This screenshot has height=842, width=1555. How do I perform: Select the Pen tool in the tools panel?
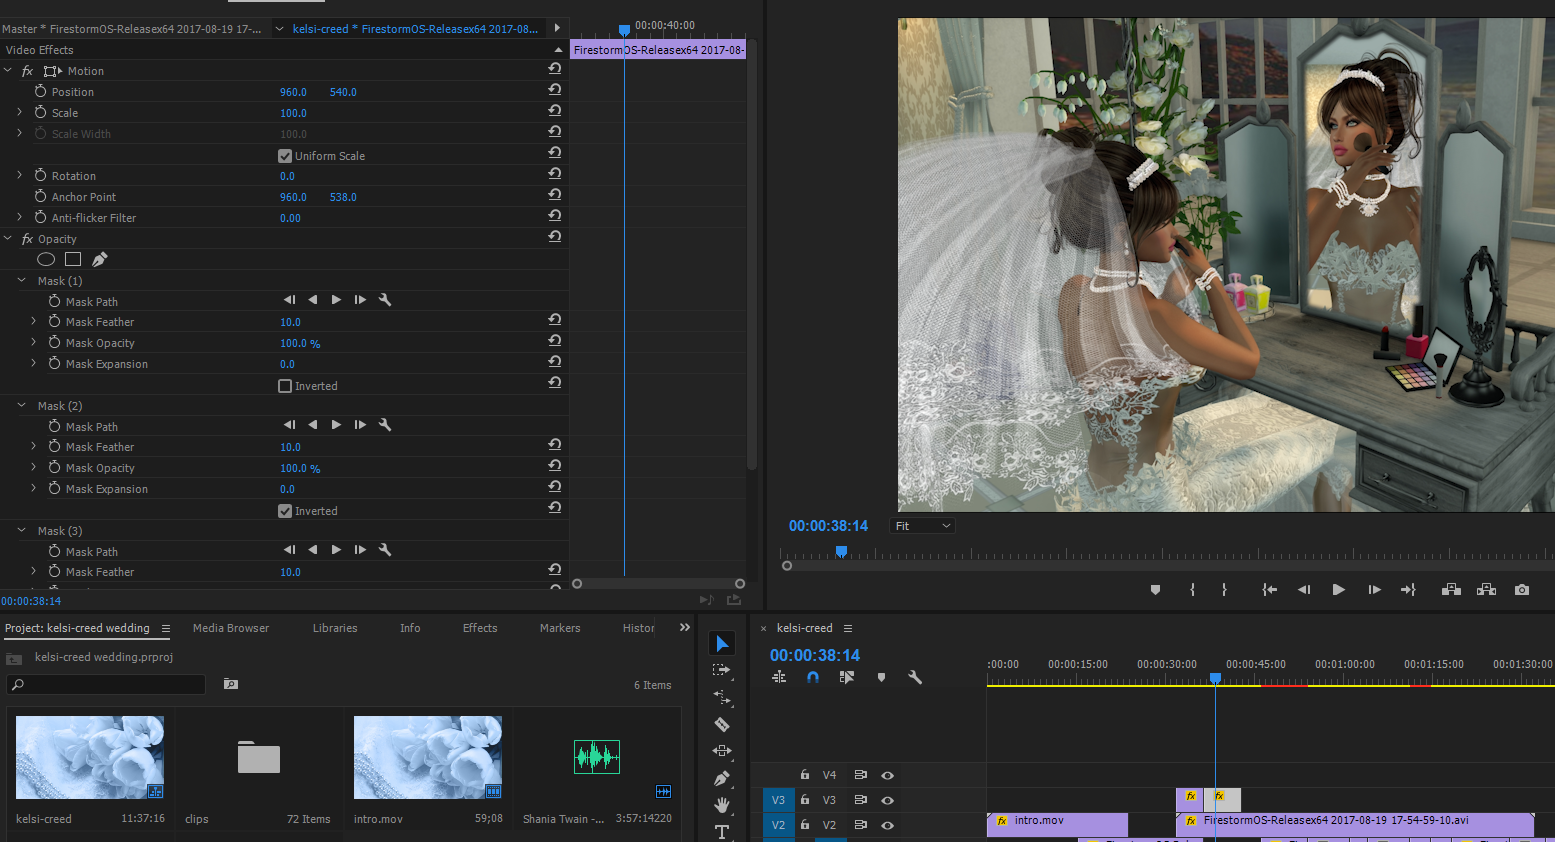[722, 778]
